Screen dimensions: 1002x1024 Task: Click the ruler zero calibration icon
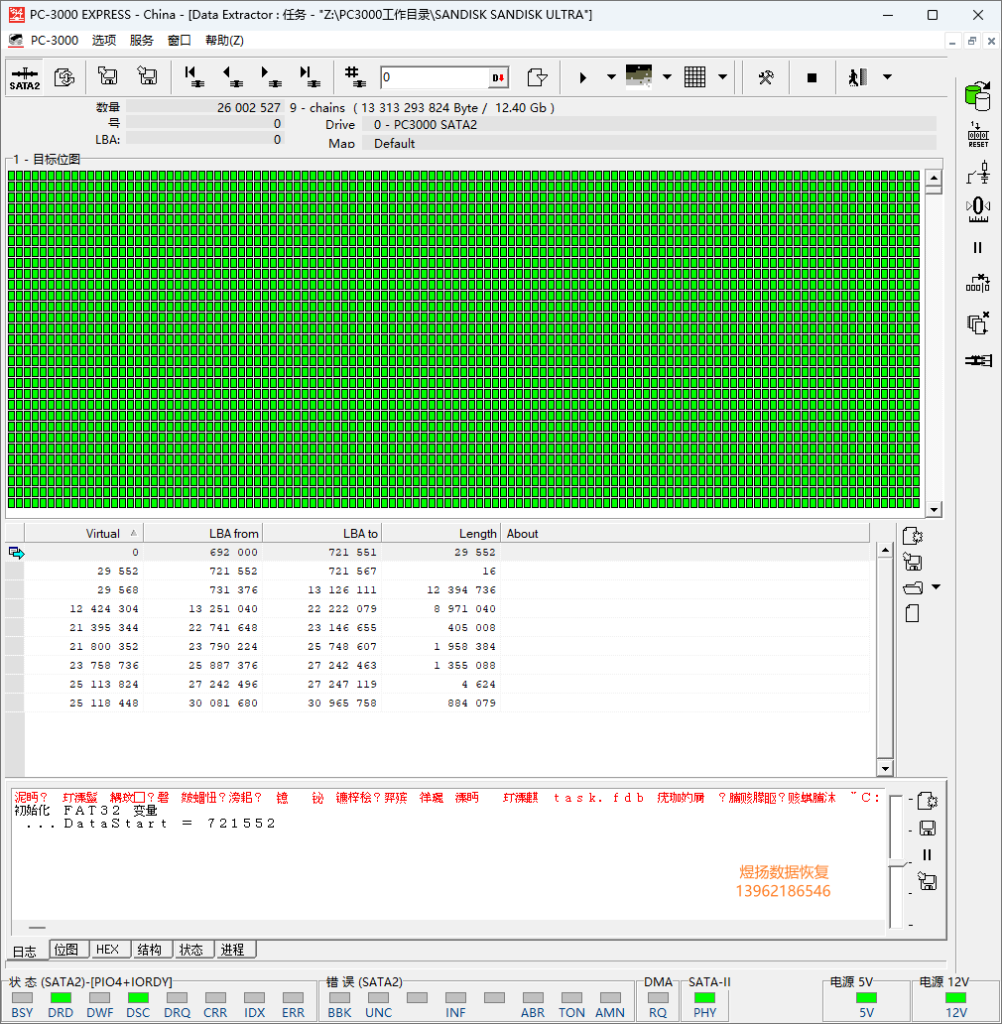(978, 209)
